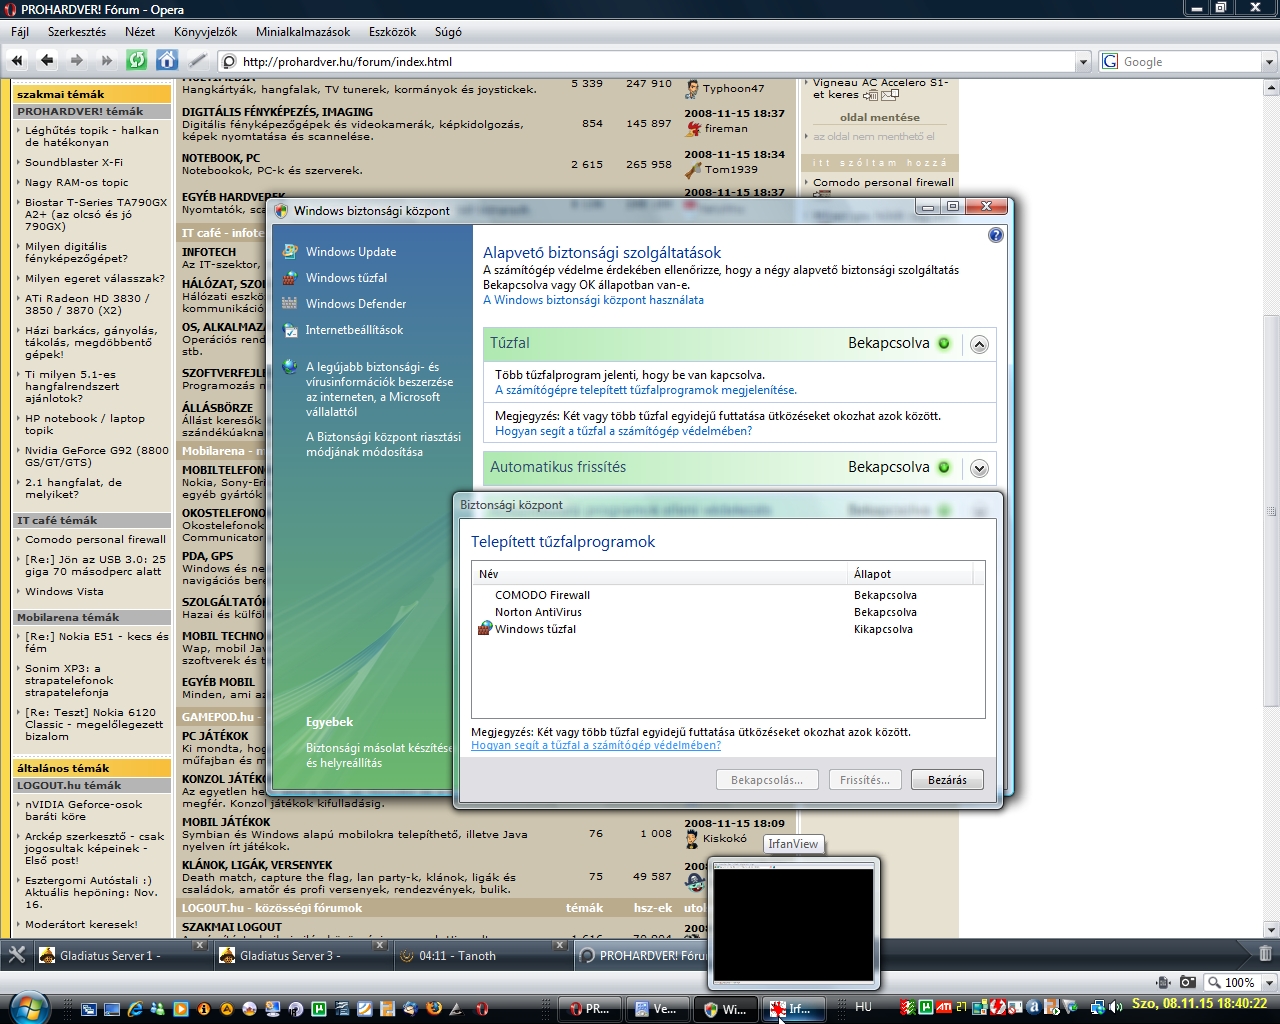Open the Súgó menu
The width and height of the screenshot is (1280, 1024).
[x=448, y=32]
